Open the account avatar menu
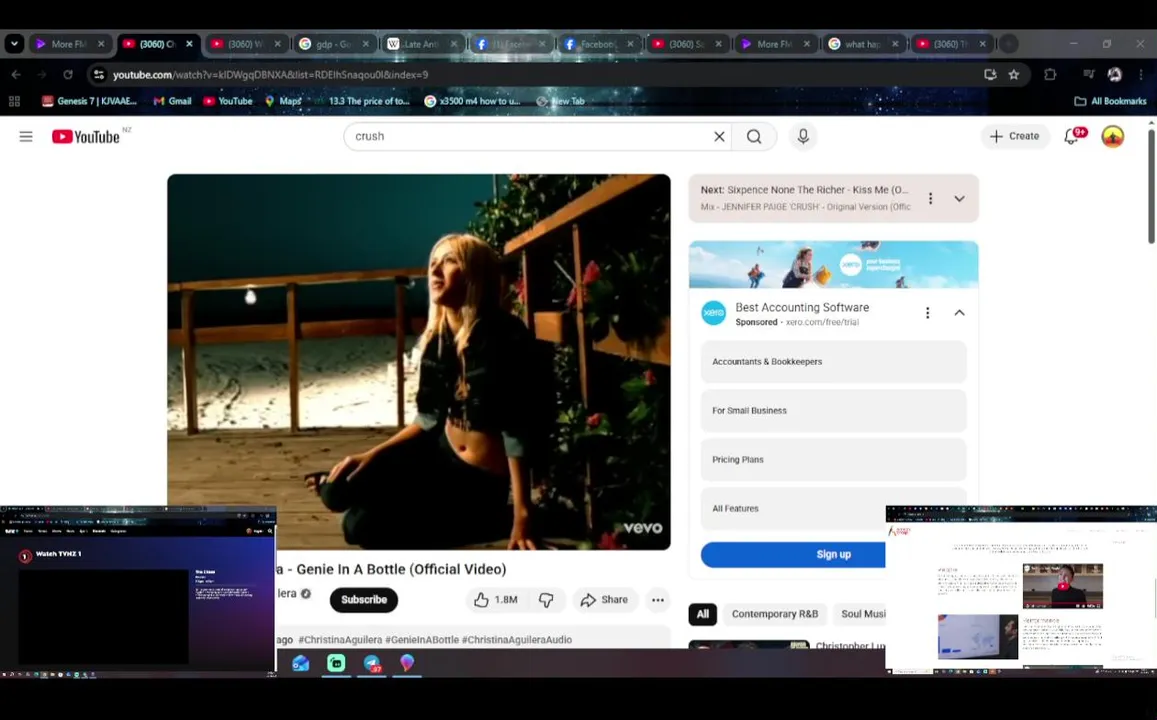Screen dimensions: 1157x720 coord(1112,136)
